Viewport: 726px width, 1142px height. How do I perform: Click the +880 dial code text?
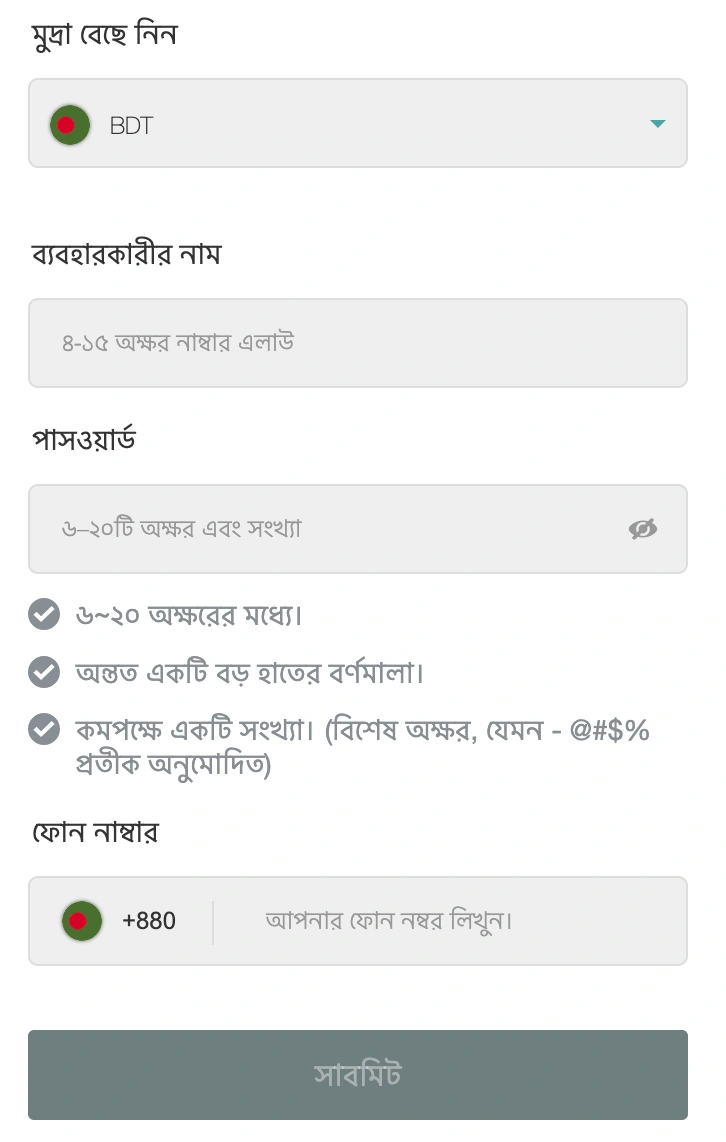tap(149, 921)
